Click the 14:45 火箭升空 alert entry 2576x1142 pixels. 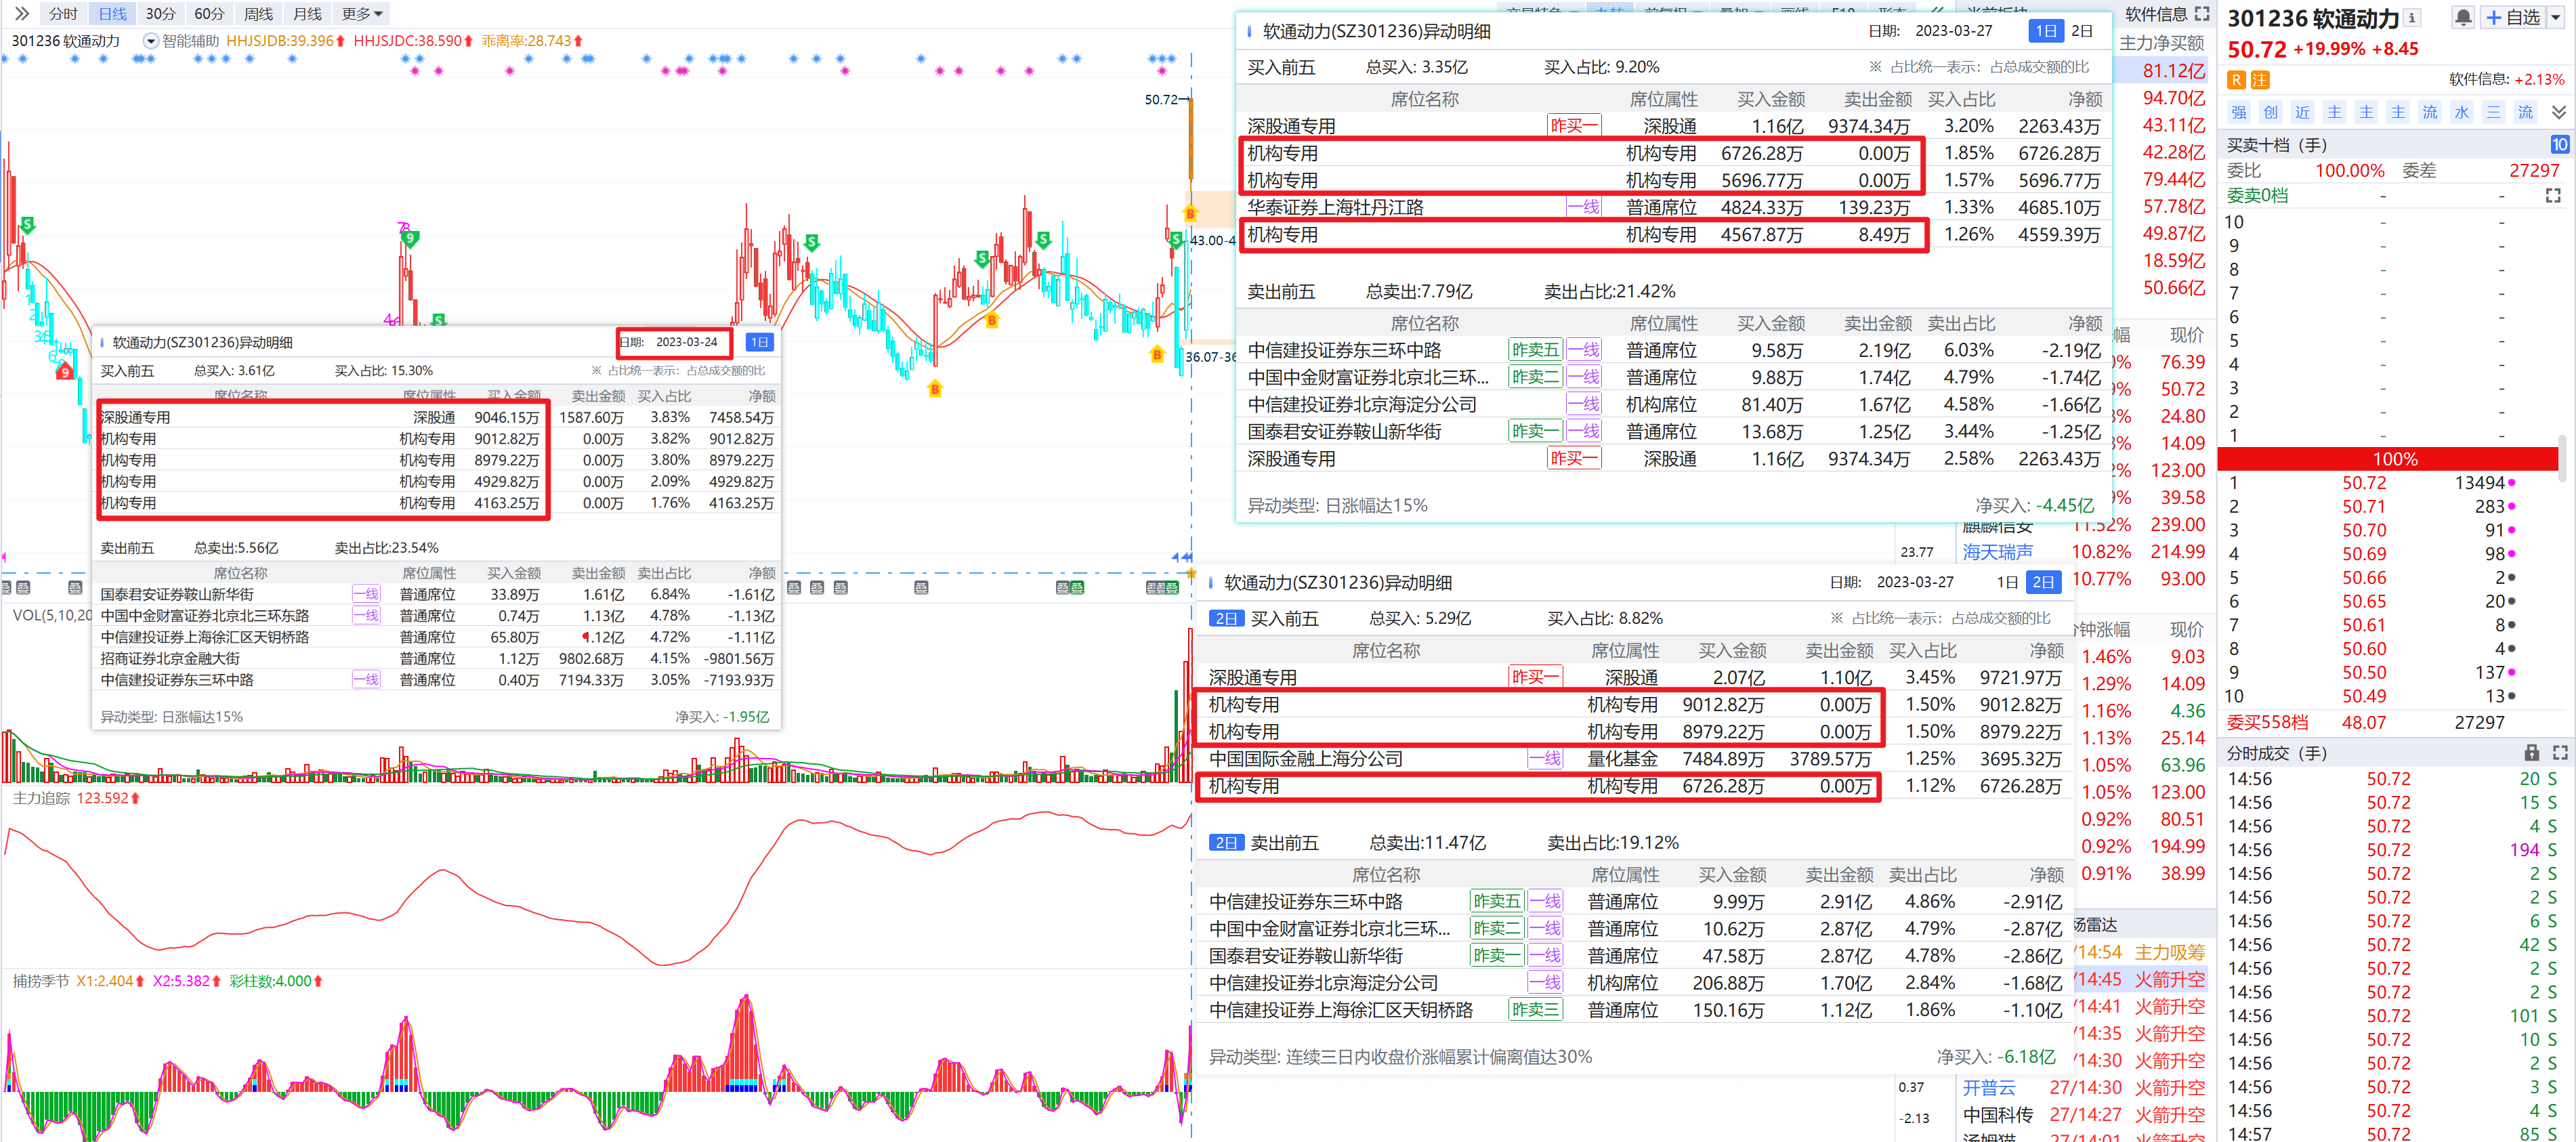coord(2140,979)
